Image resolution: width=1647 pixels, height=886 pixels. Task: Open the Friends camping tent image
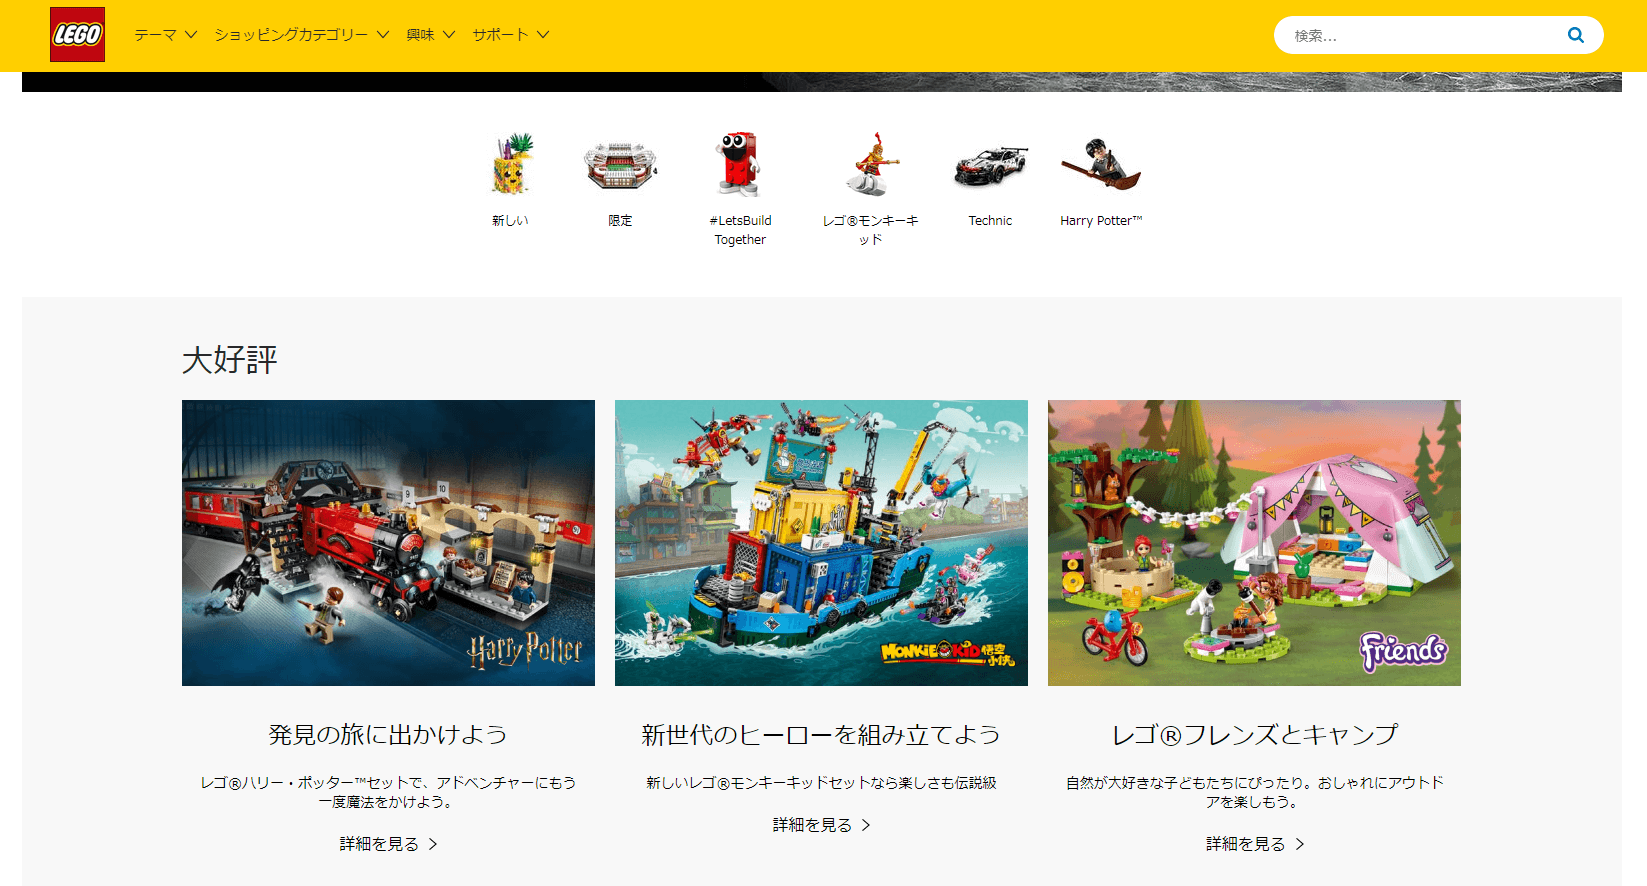point(1254,543)
